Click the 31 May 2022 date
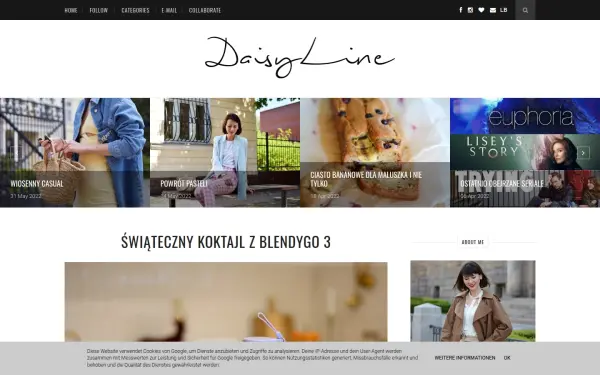Viewport: 600px width, 375px height. [x=26, y=196]
